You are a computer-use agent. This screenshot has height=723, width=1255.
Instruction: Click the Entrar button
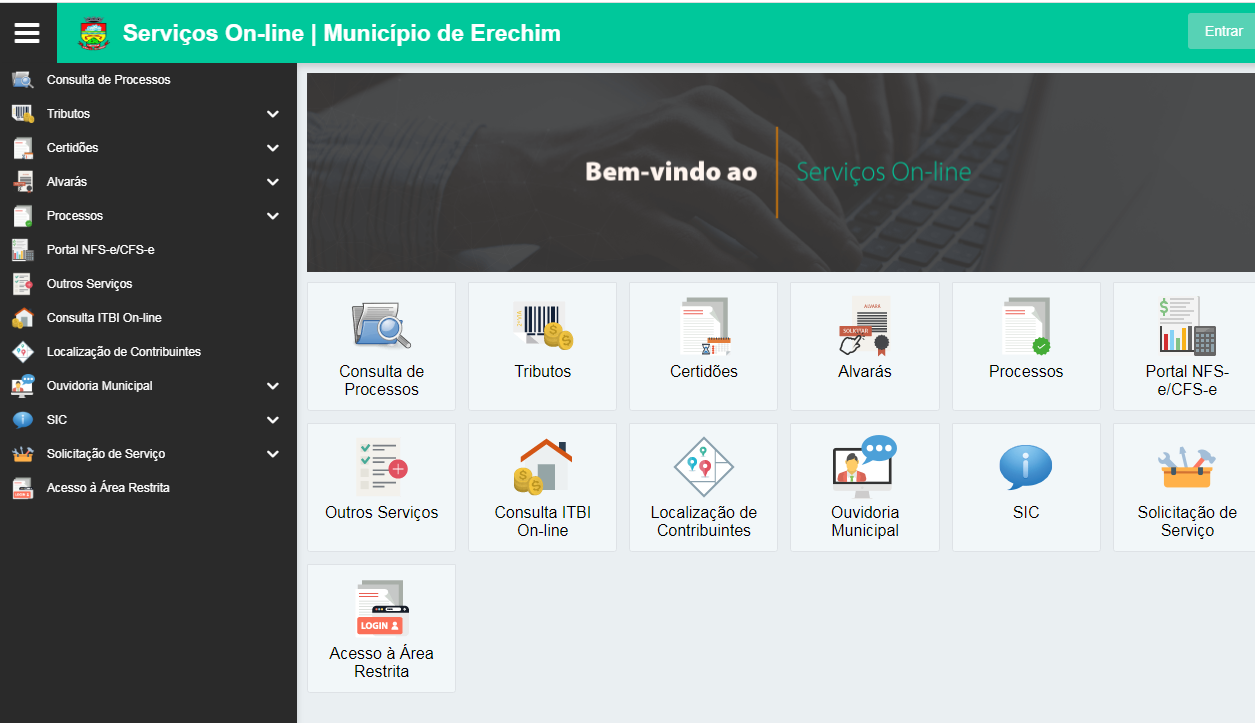coord(1222,31)
